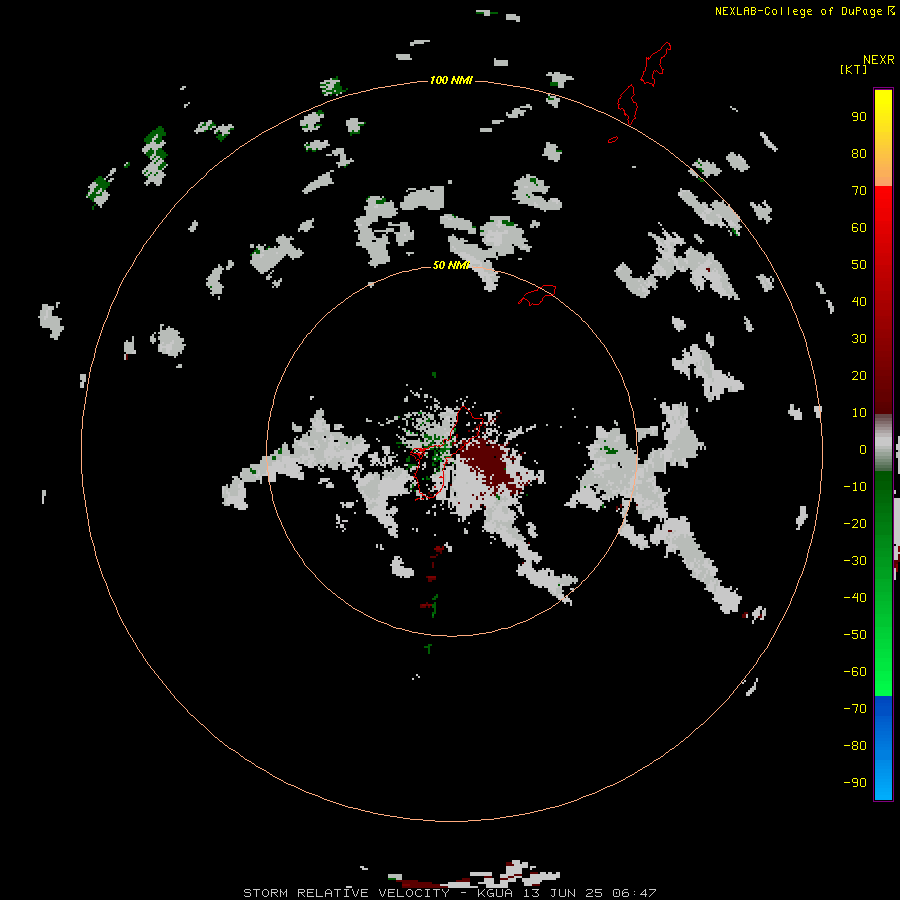Click the bright green segment near -60
Screen dimensions: 900x900
[x=883, y=672]
